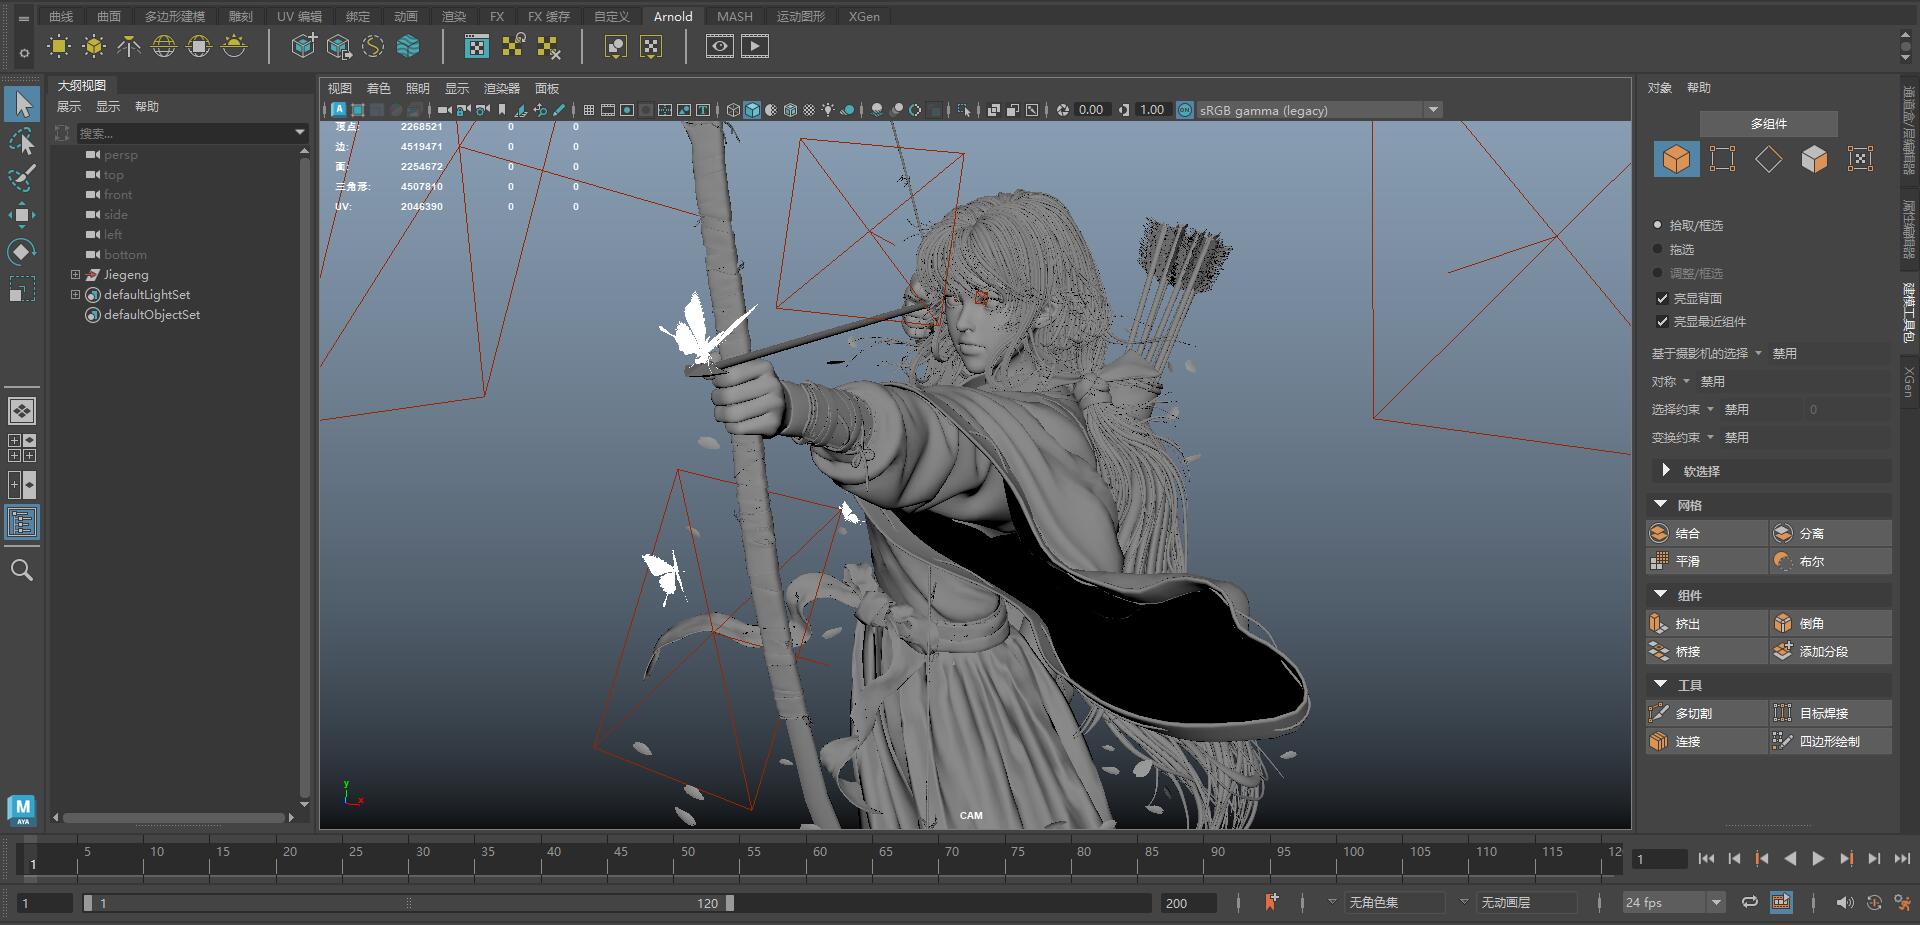
Task: Click the playback range slider bar
Action: pos(408,903)
